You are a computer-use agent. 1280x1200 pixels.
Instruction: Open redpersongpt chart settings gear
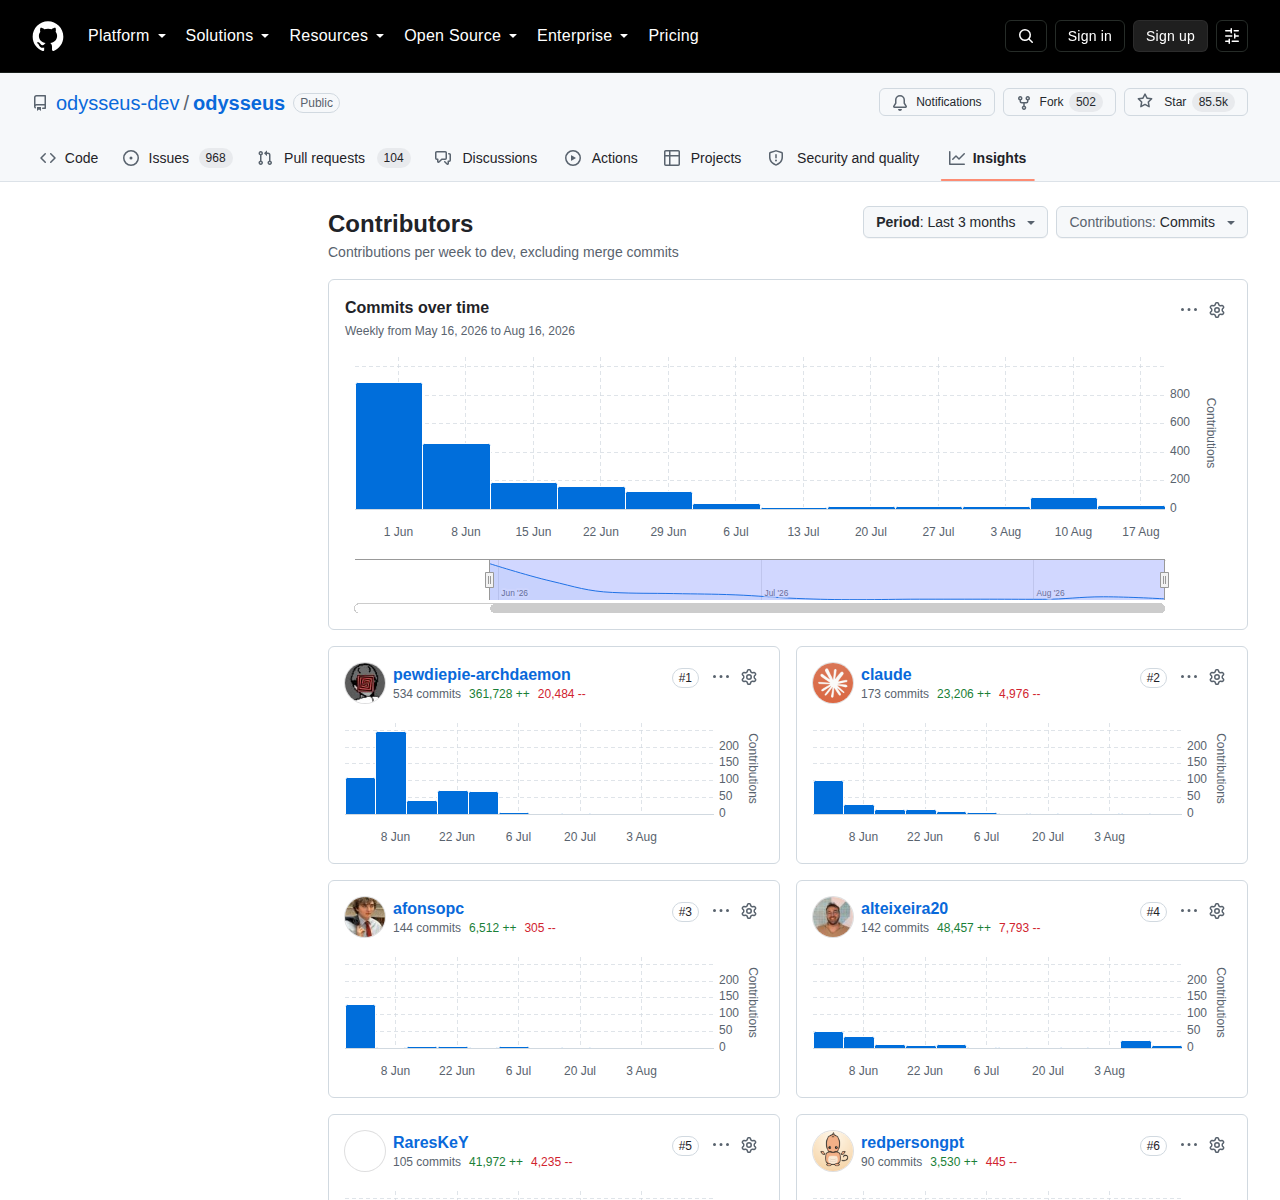click(x=1217, y=1145)
